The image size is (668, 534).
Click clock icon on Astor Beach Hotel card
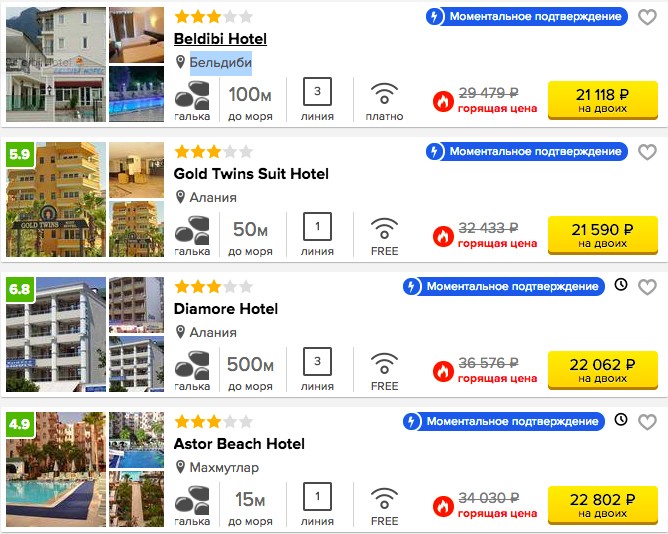pyautogui.click(x=621, y=420)
